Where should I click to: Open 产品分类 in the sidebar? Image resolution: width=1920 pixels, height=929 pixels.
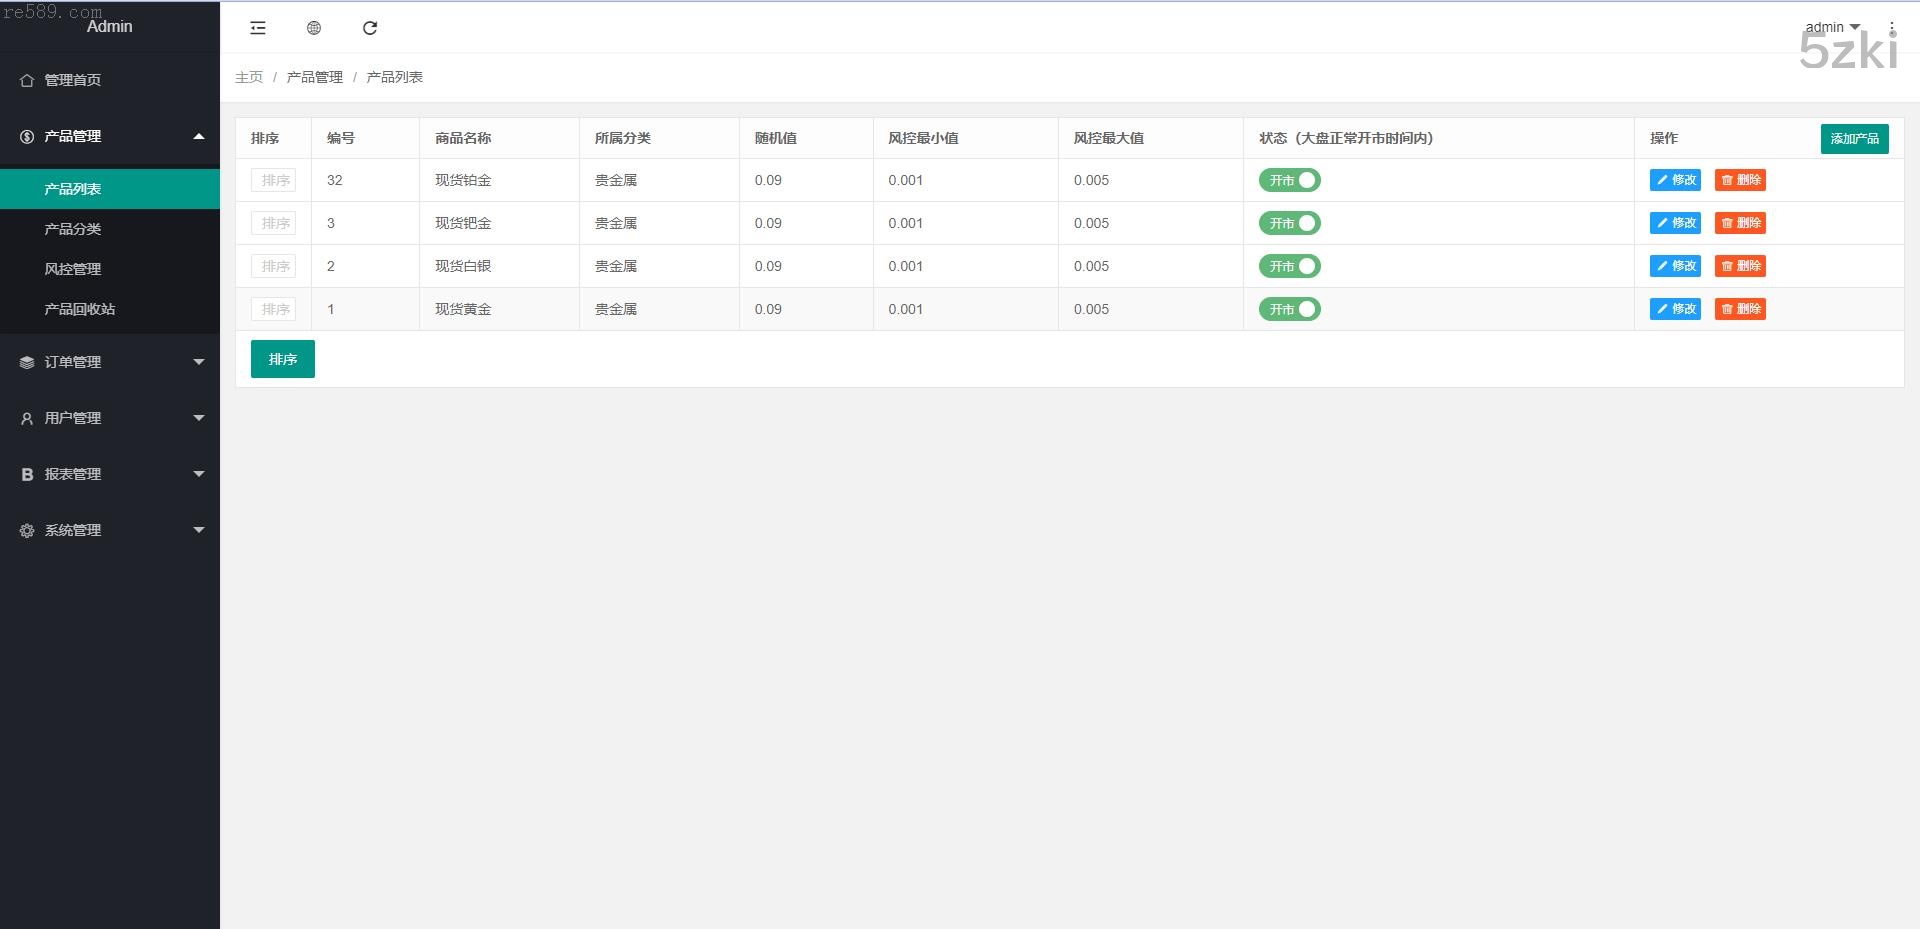73,229
